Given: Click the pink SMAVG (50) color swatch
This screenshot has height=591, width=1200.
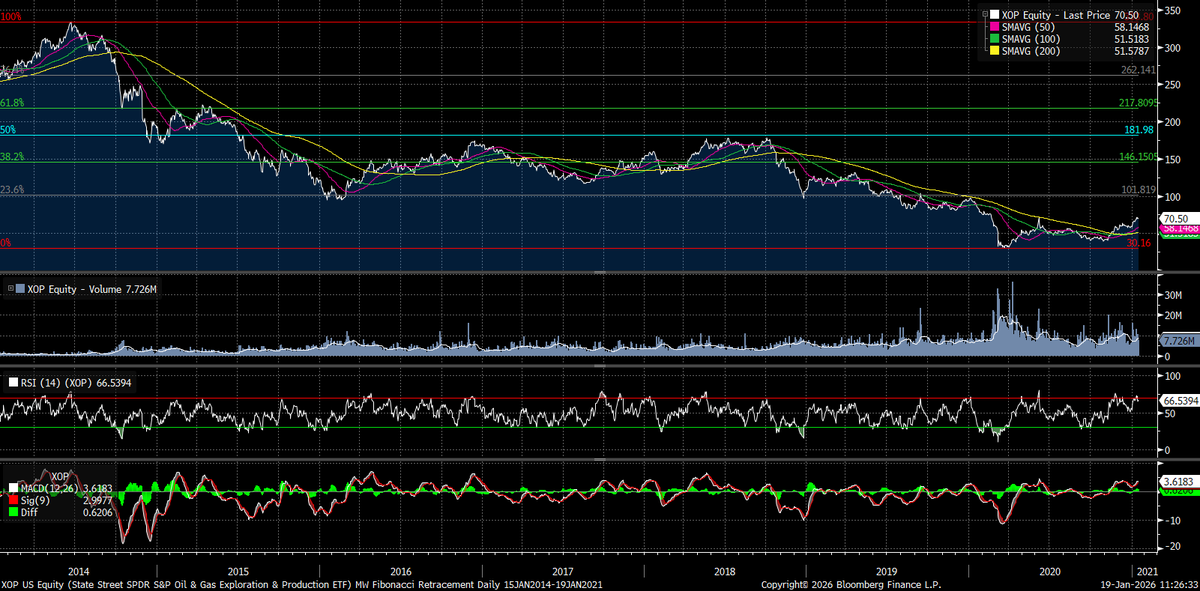Looking at the screenshot, I should [994, 27].
